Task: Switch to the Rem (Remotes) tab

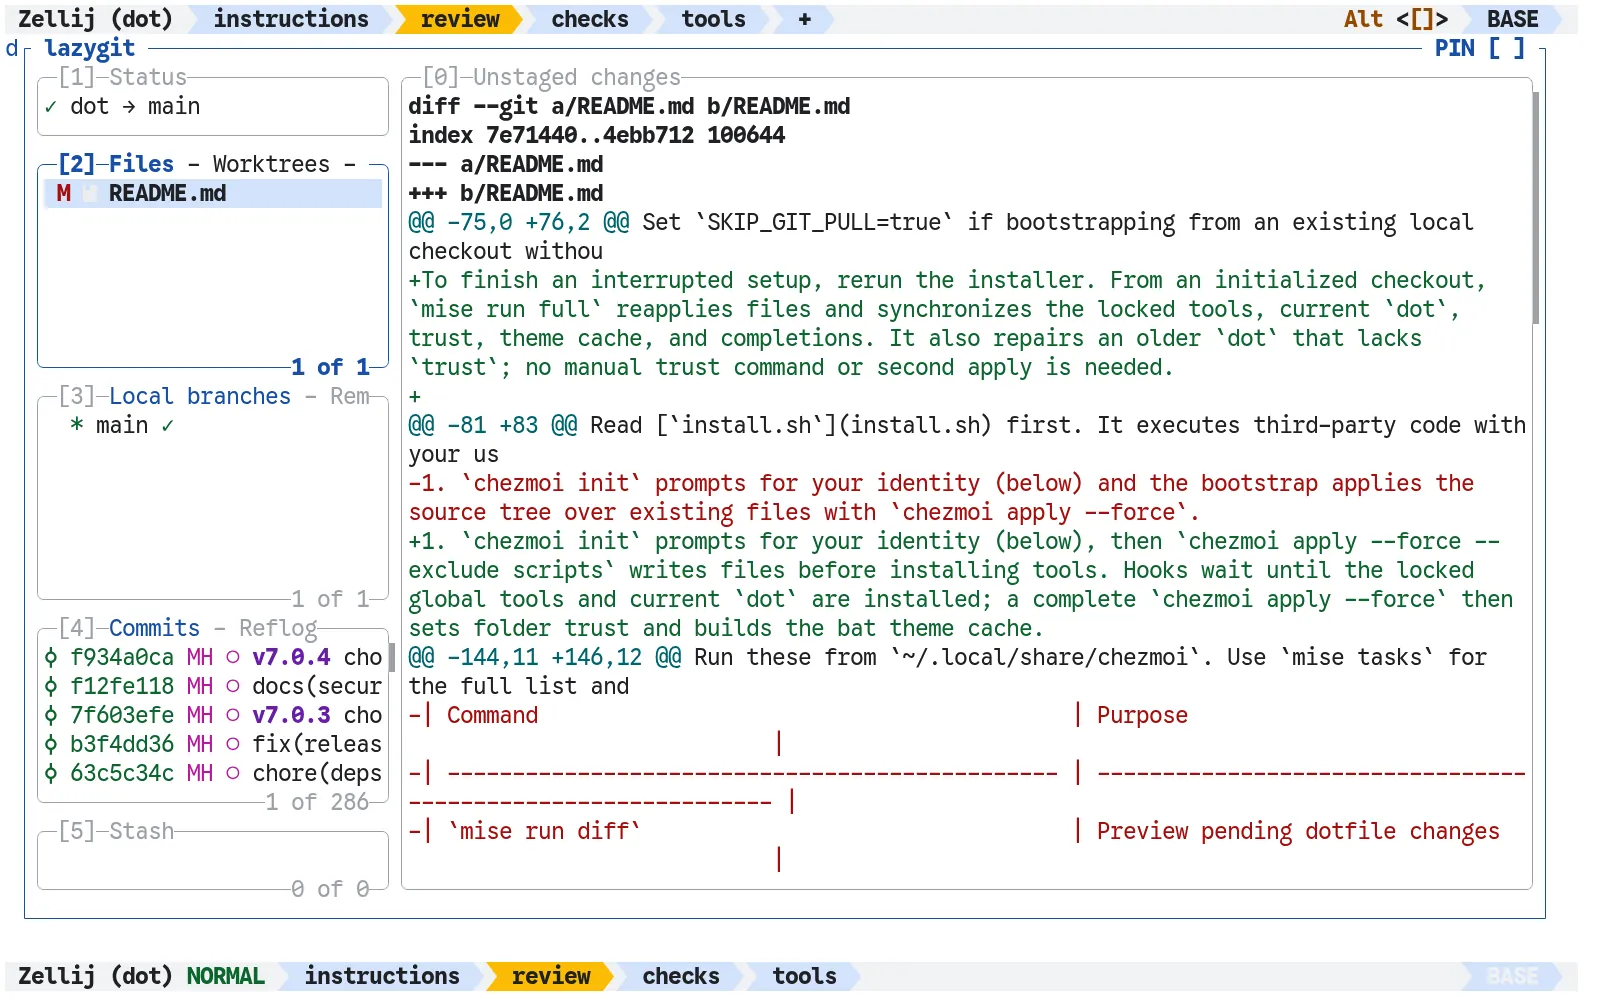Action: [x=350, y=396]
